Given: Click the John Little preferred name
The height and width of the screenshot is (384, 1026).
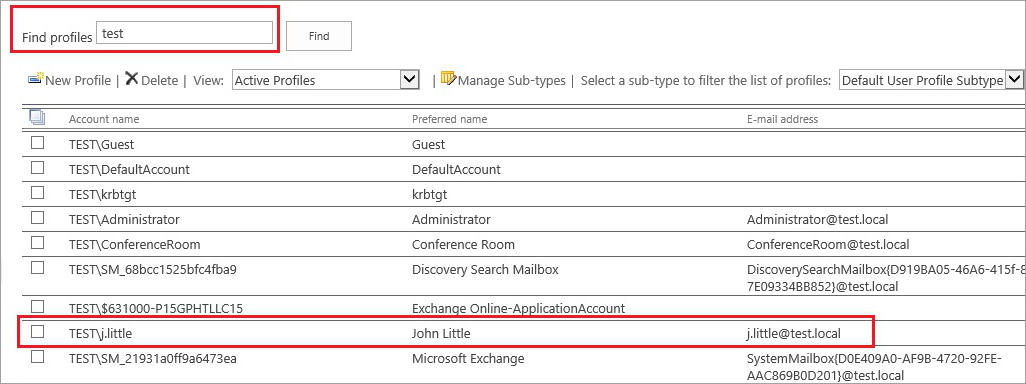Looking at the screenshot, I should click(x=441, y=334).
